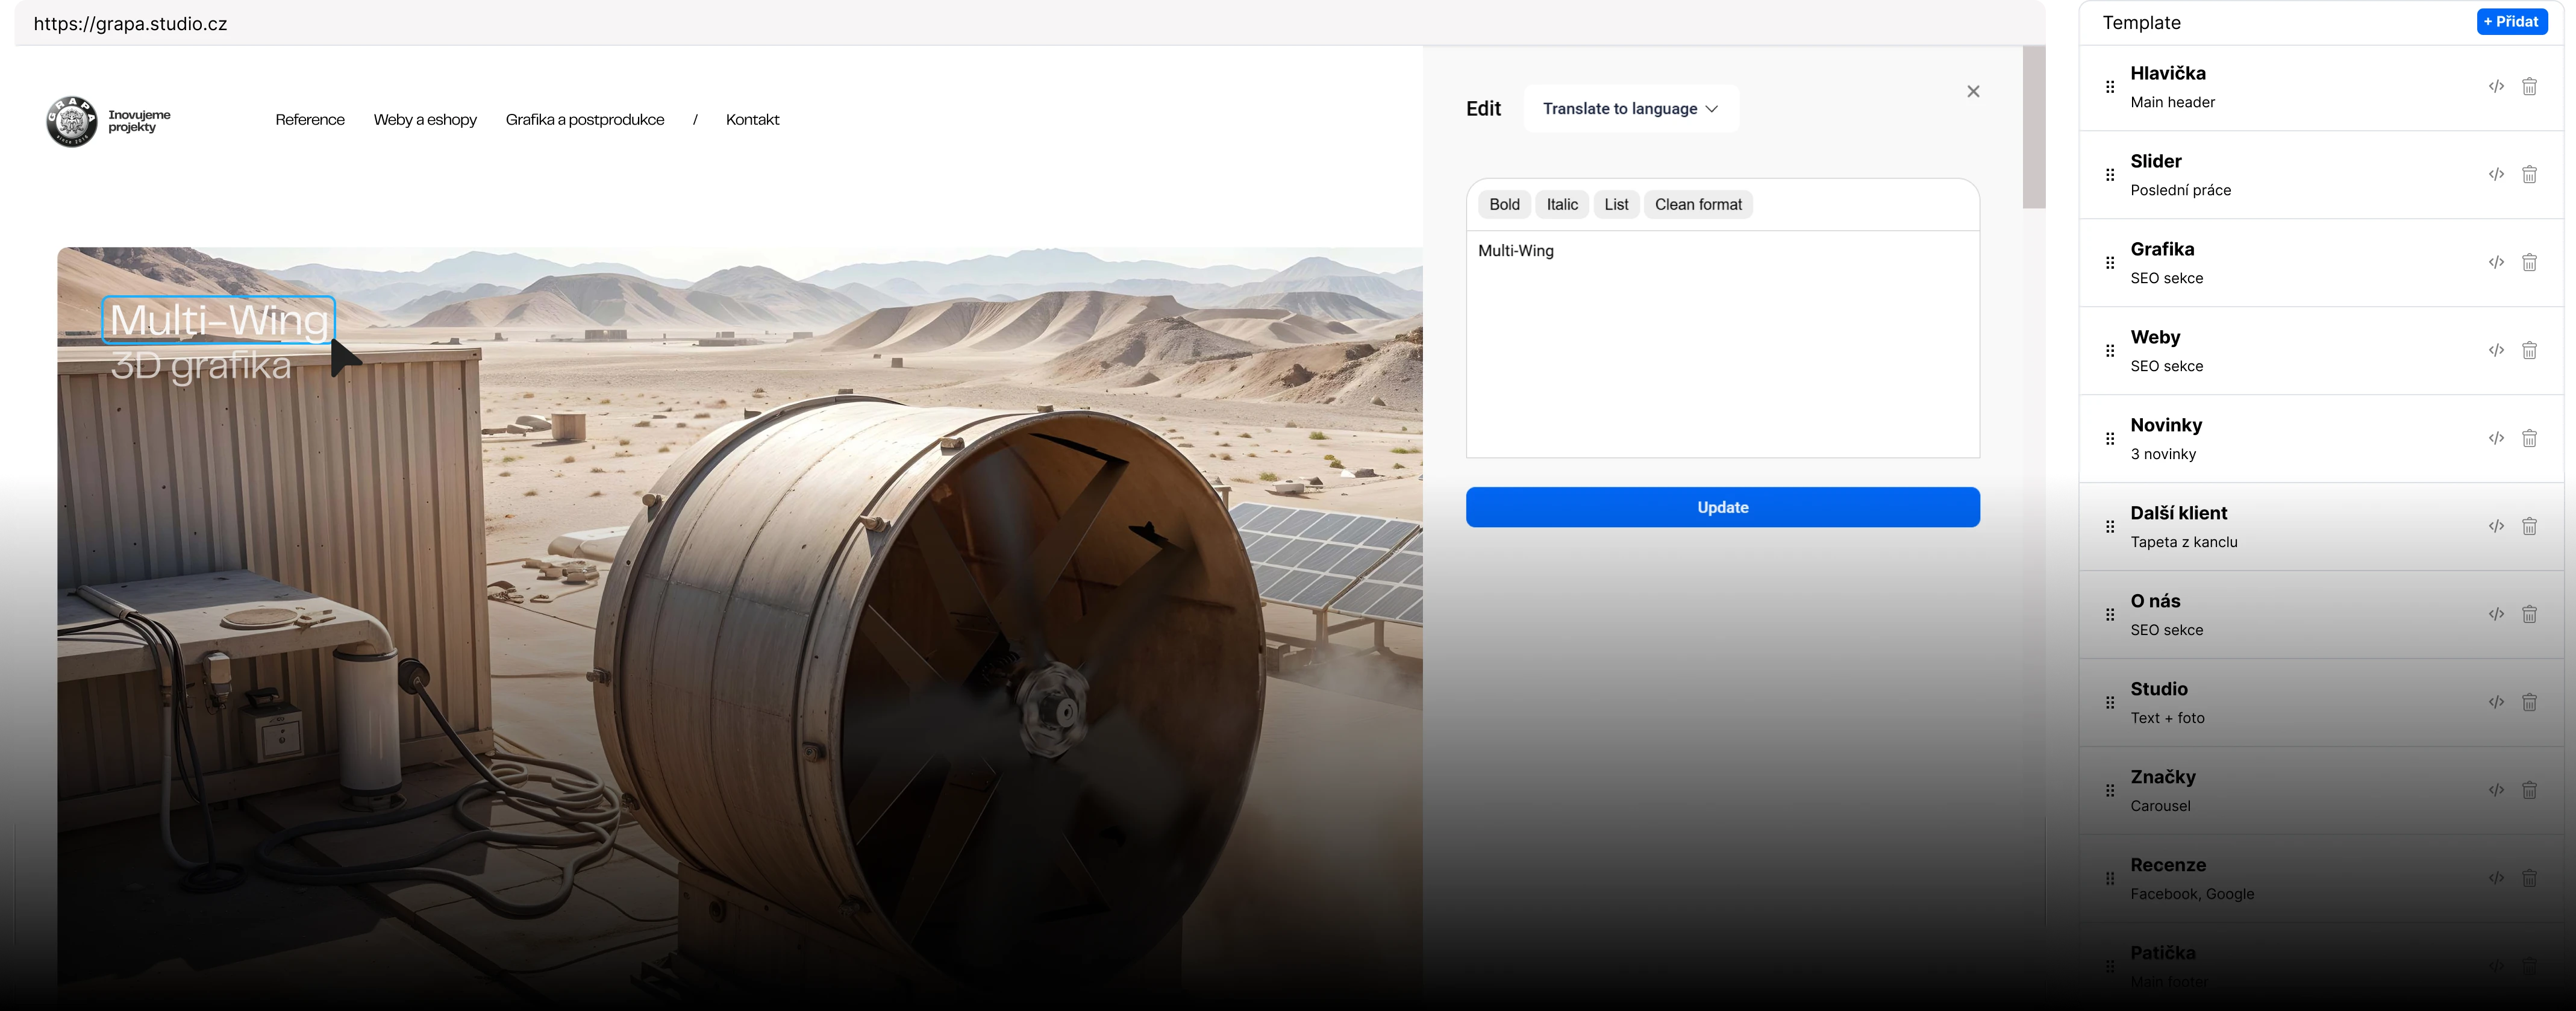Delete the Slider section

pos(2529,175)
